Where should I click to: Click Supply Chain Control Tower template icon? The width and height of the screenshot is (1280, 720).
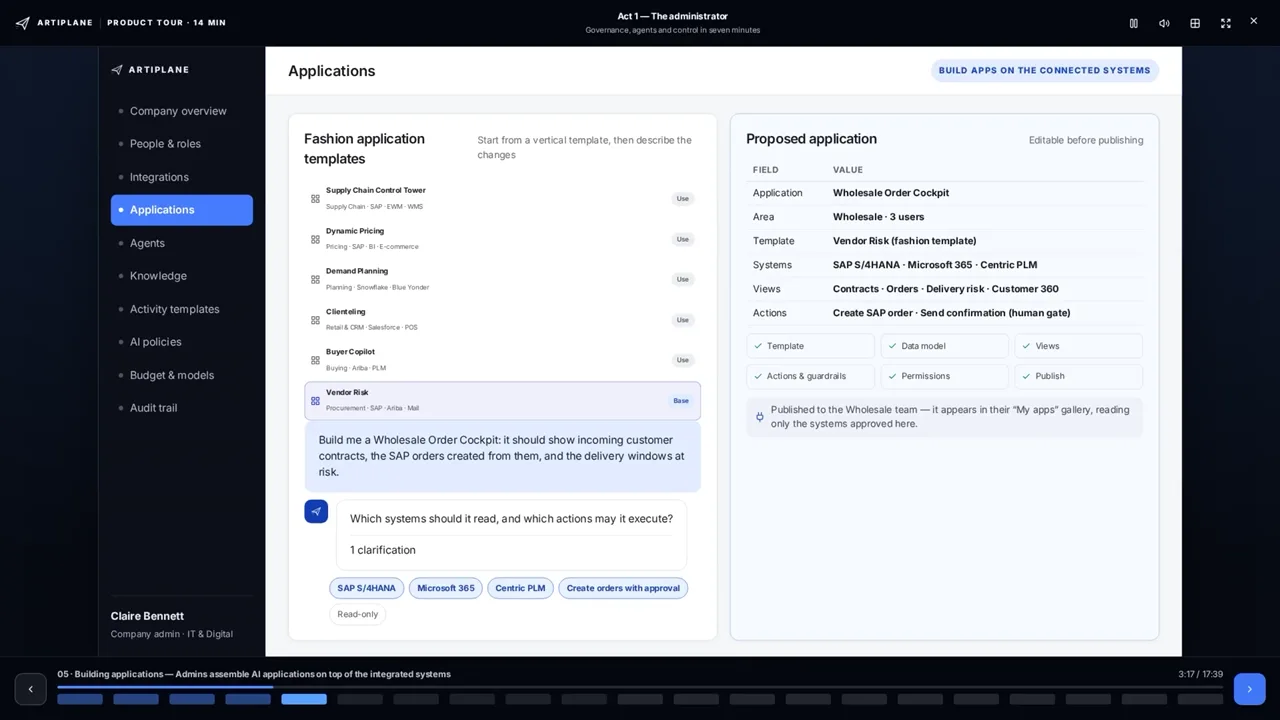tap(315, 199)
